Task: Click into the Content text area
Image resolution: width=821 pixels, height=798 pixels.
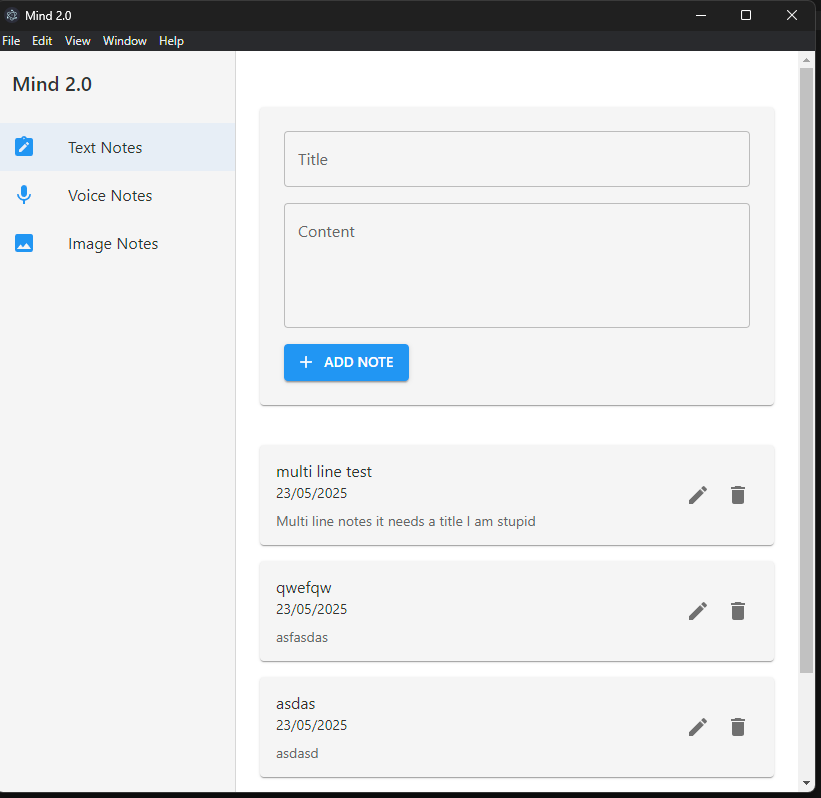Action: click(x=516, y=265)
